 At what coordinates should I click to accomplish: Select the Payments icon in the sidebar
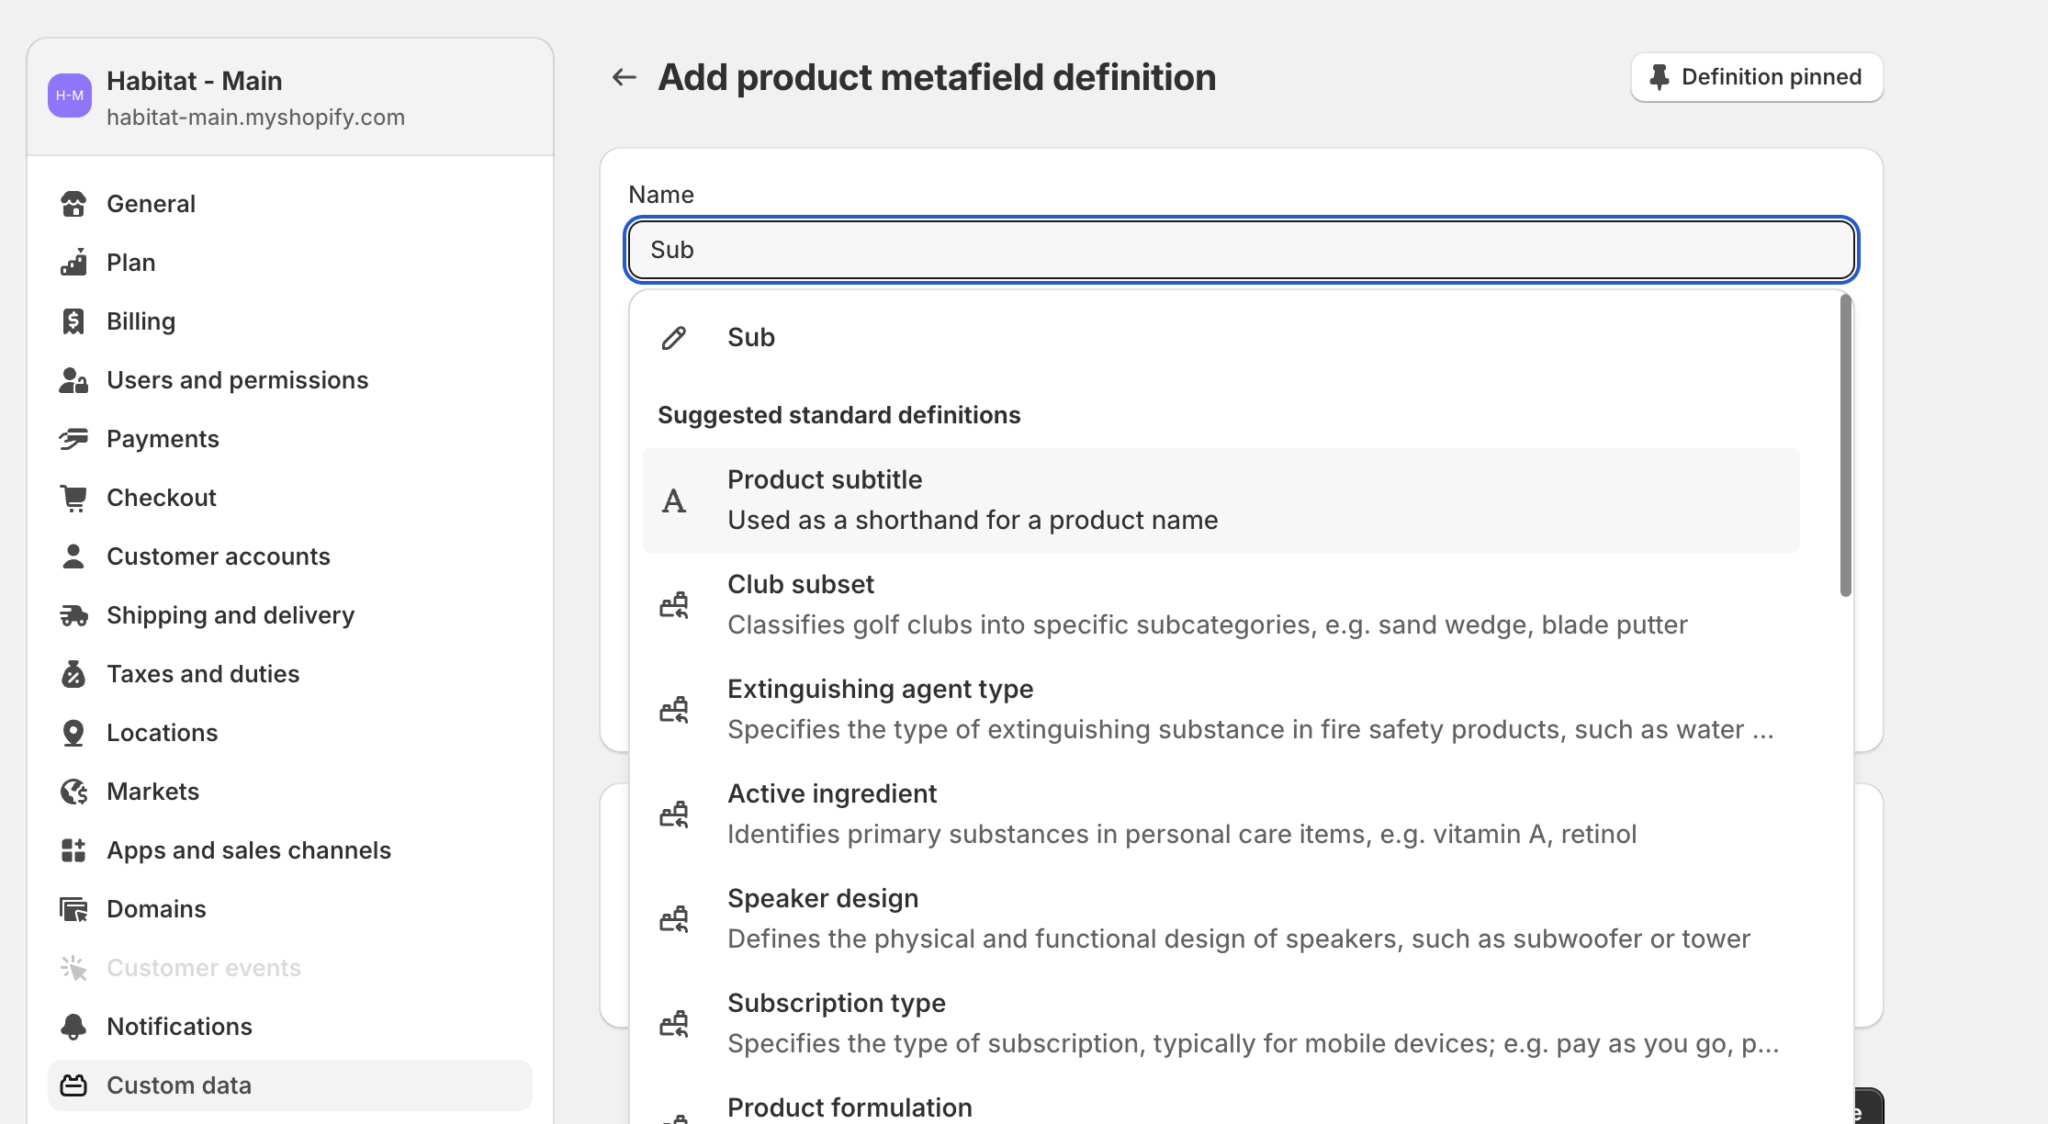(x=73, y=438)
